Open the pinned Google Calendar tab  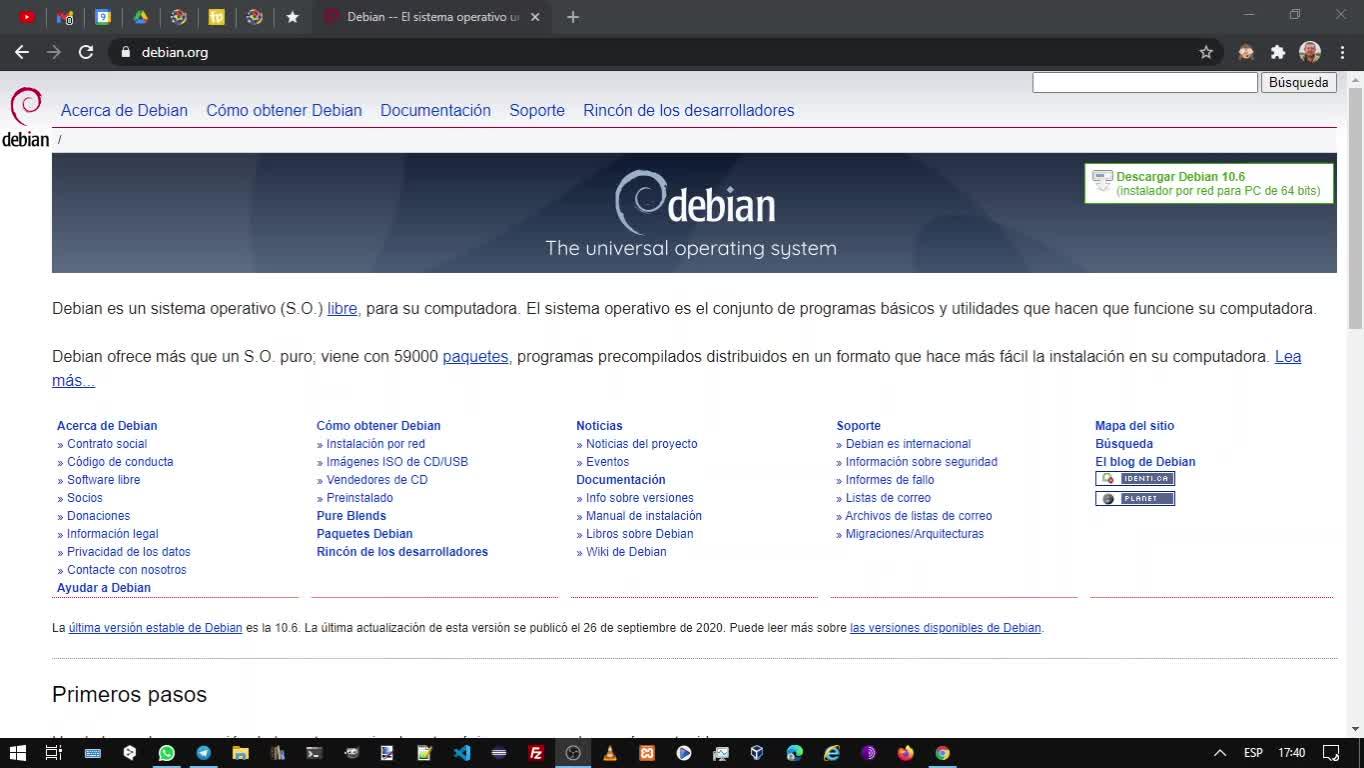[x=103, y=17]
